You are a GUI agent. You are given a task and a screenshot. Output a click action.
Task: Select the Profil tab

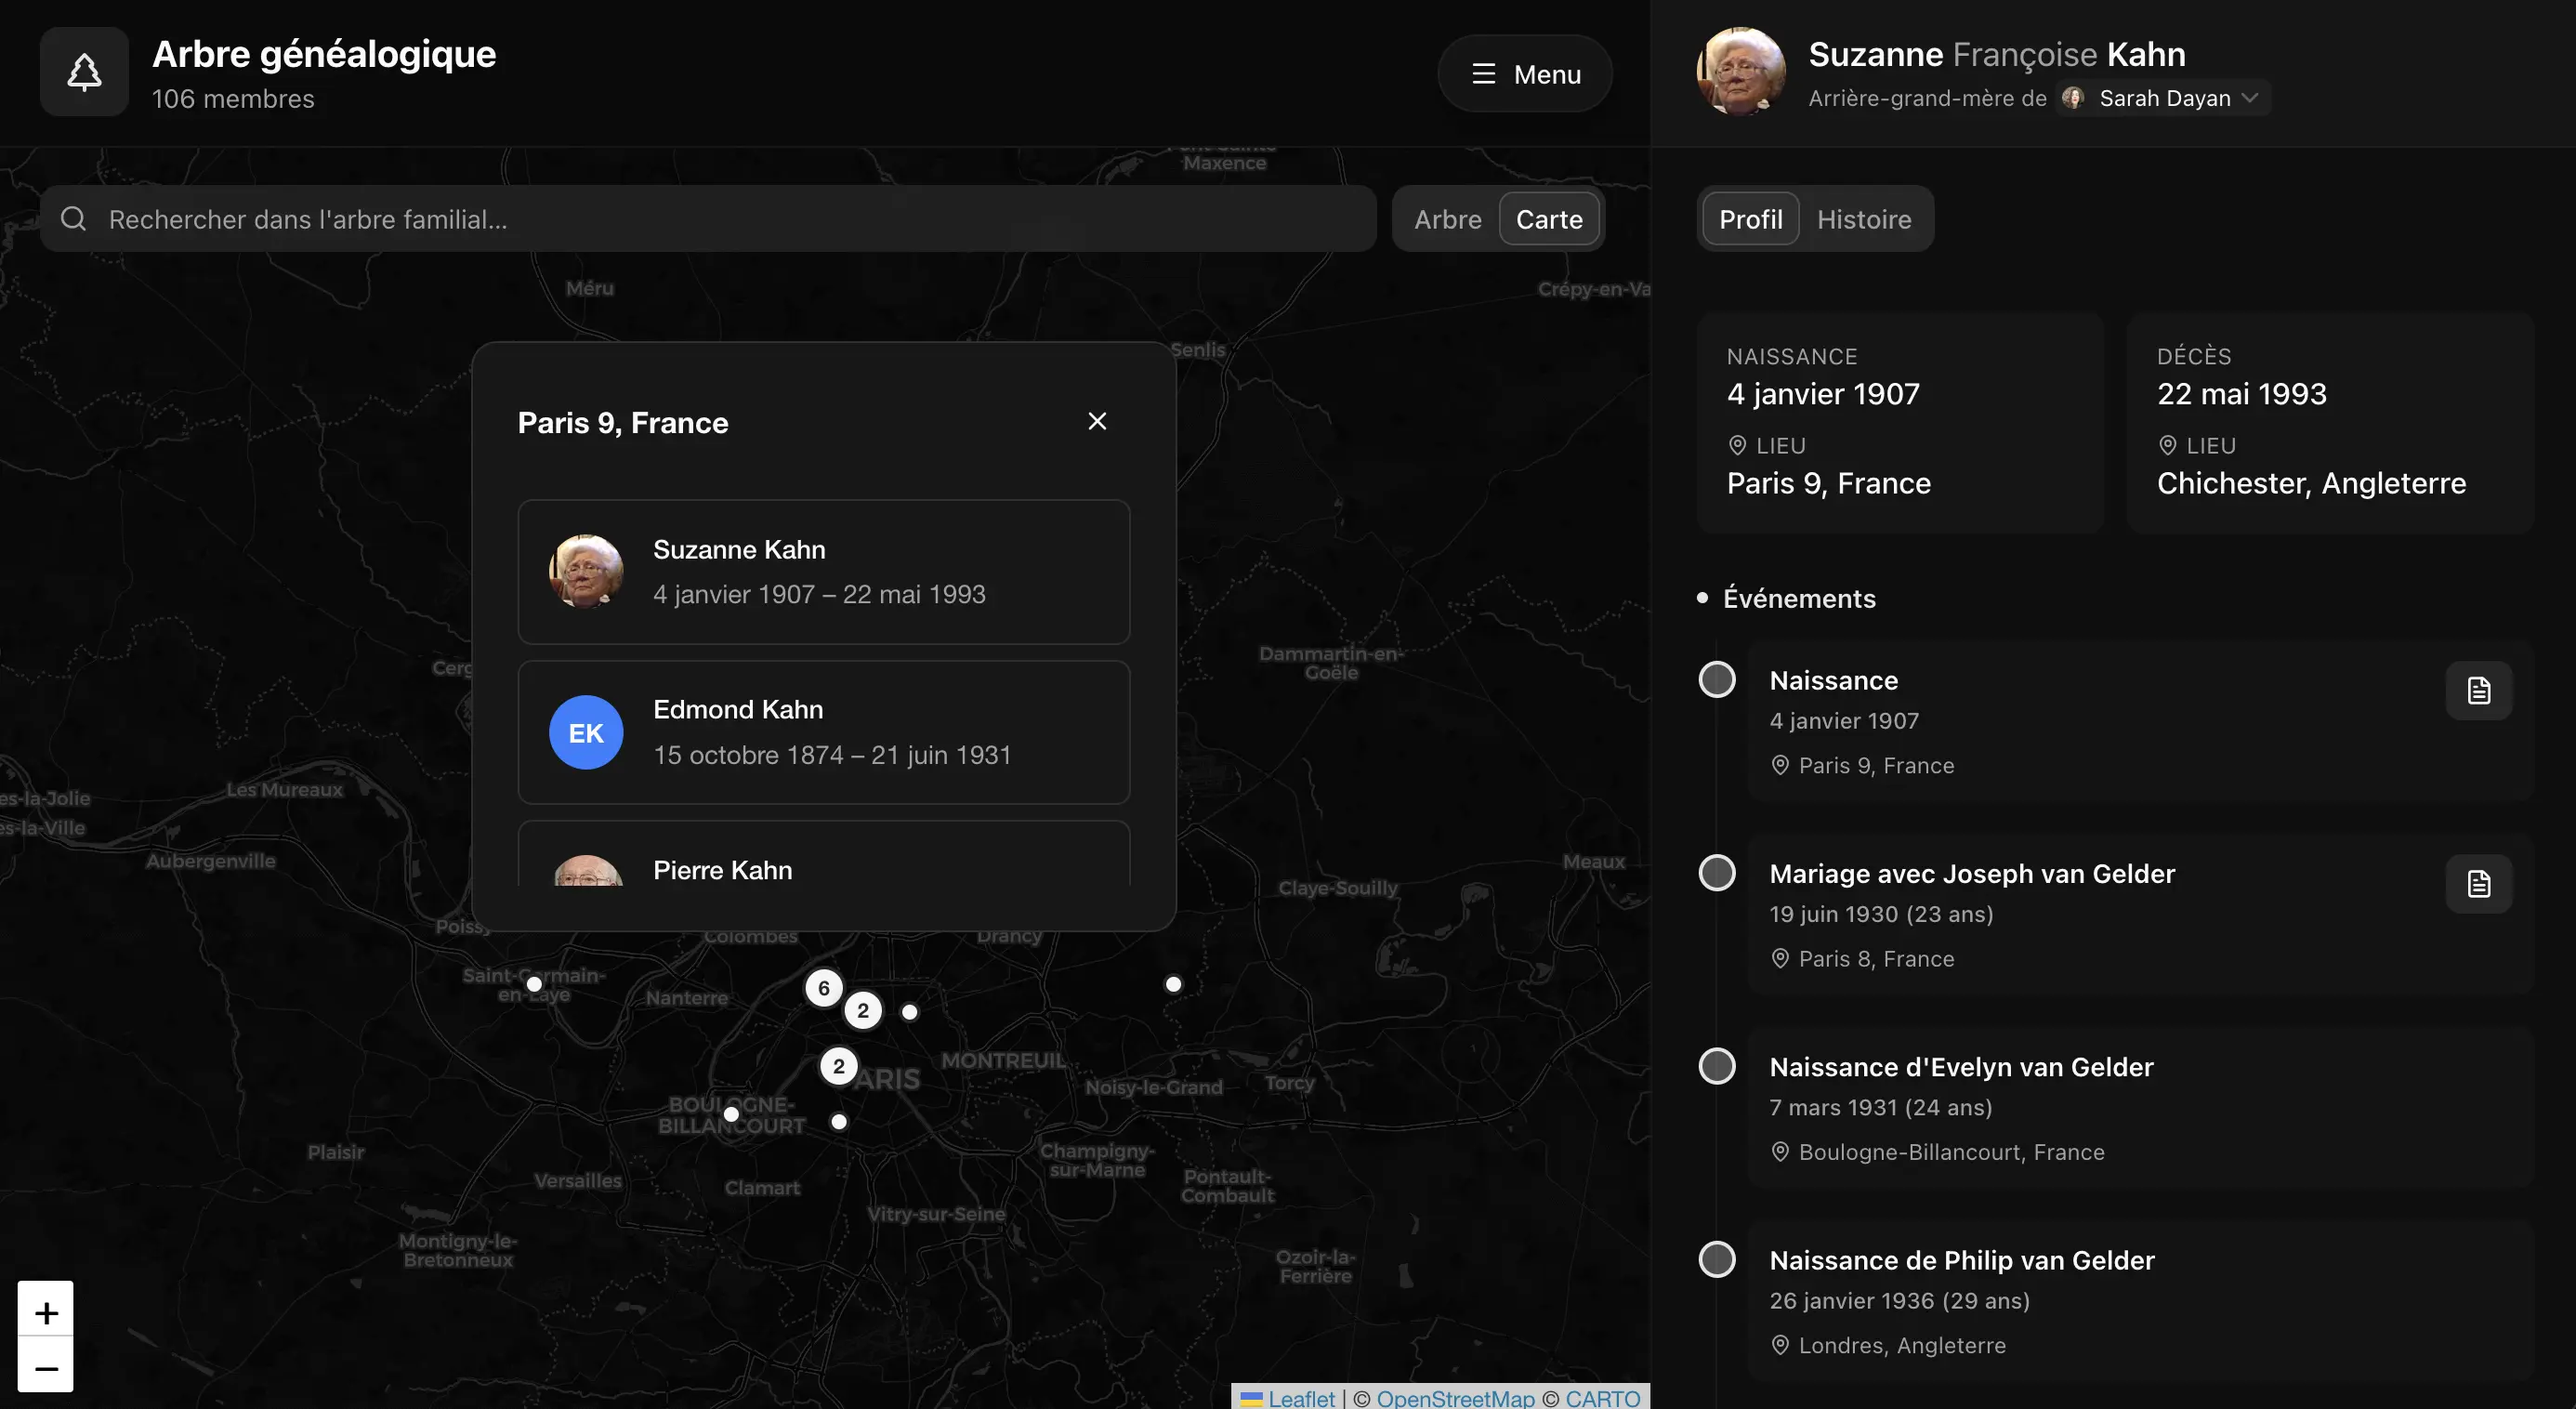(x=1750, y=219)
